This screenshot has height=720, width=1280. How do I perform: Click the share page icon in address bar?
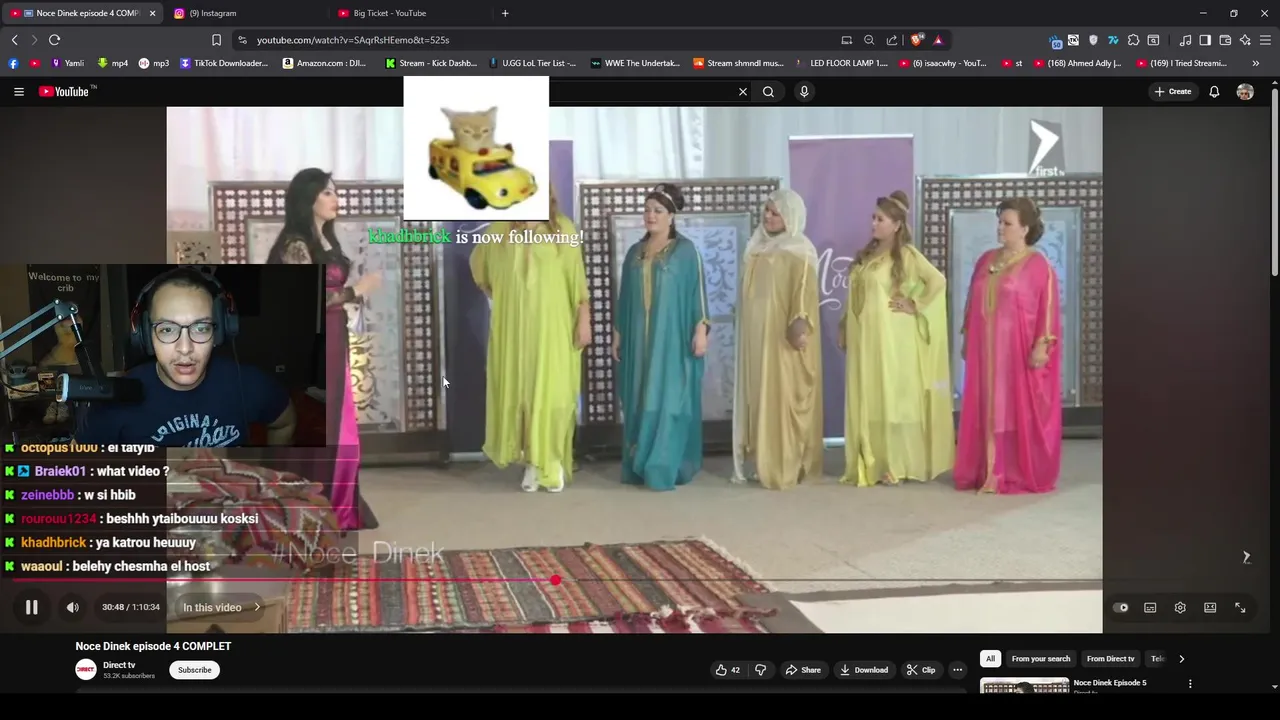[x=892, y=40]
